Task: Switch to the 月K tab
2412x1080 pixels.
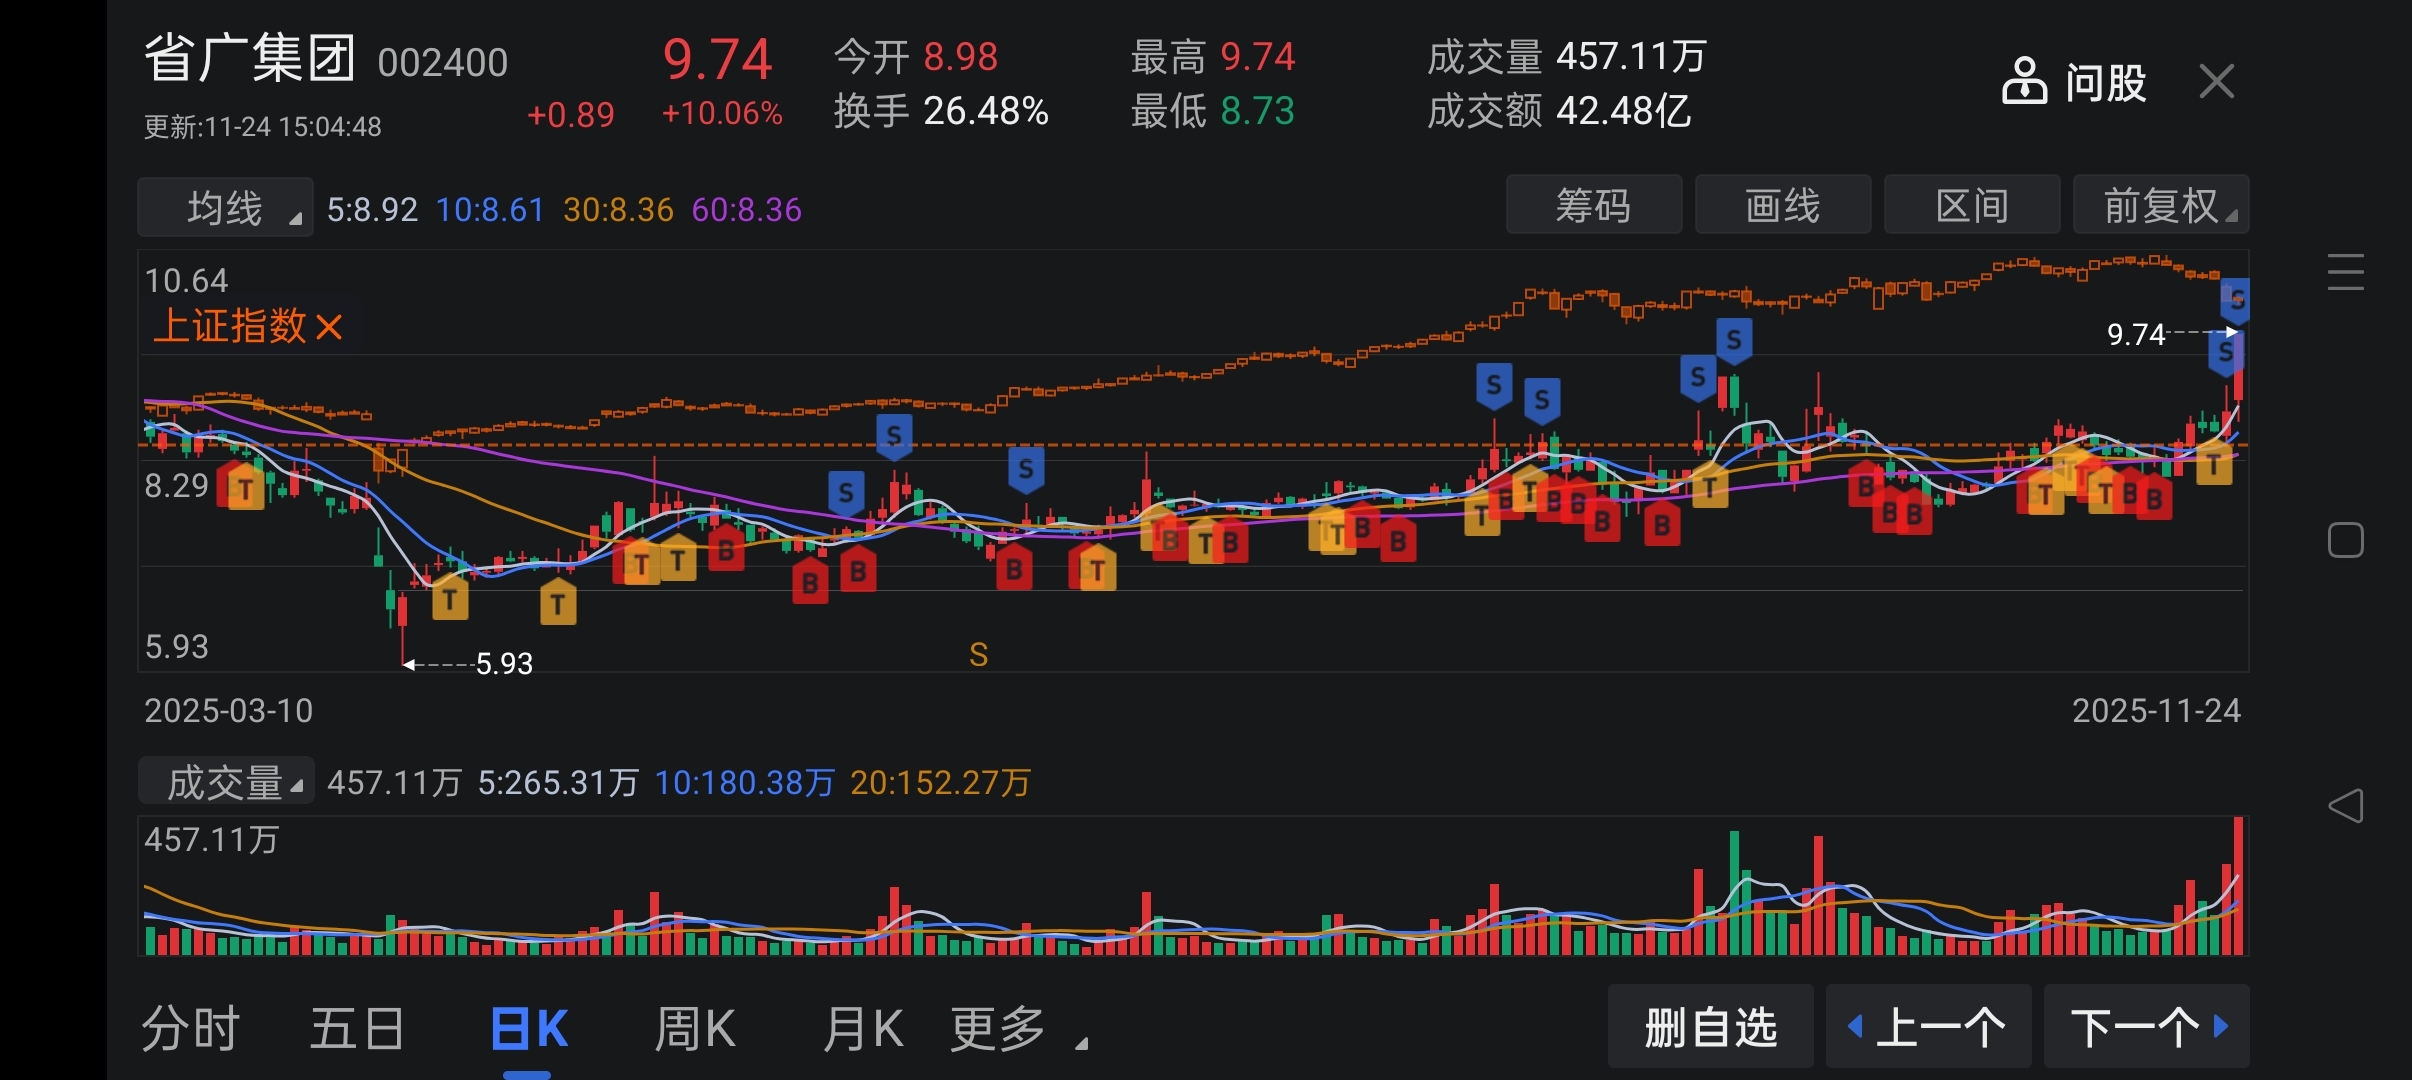Action: pos(862,1029)
